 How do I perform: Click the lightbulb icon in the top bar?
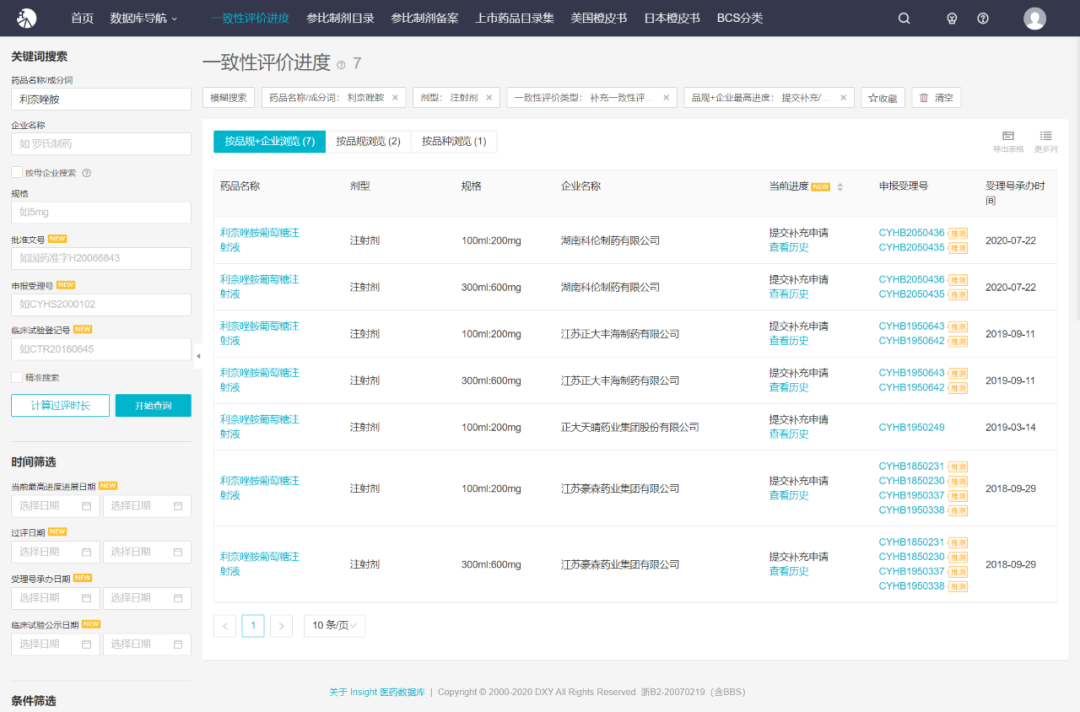coord(952,19)
